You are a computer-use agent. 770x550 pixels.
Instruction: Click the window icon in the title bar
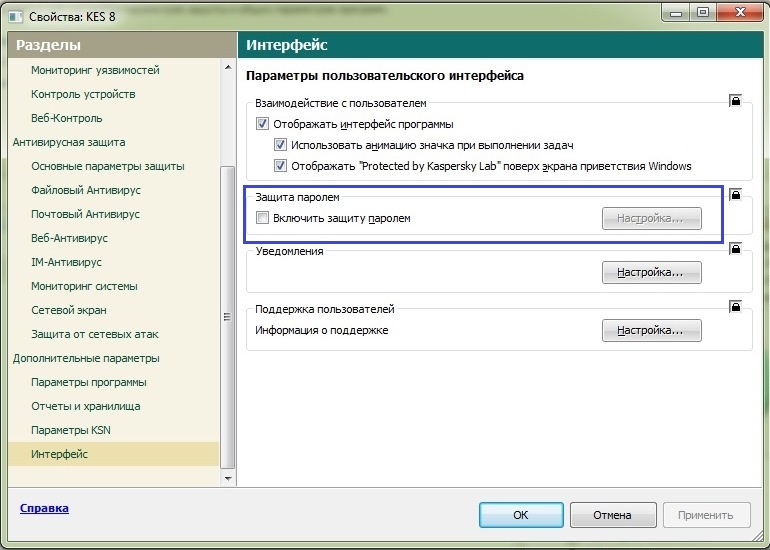pos(16,16)
